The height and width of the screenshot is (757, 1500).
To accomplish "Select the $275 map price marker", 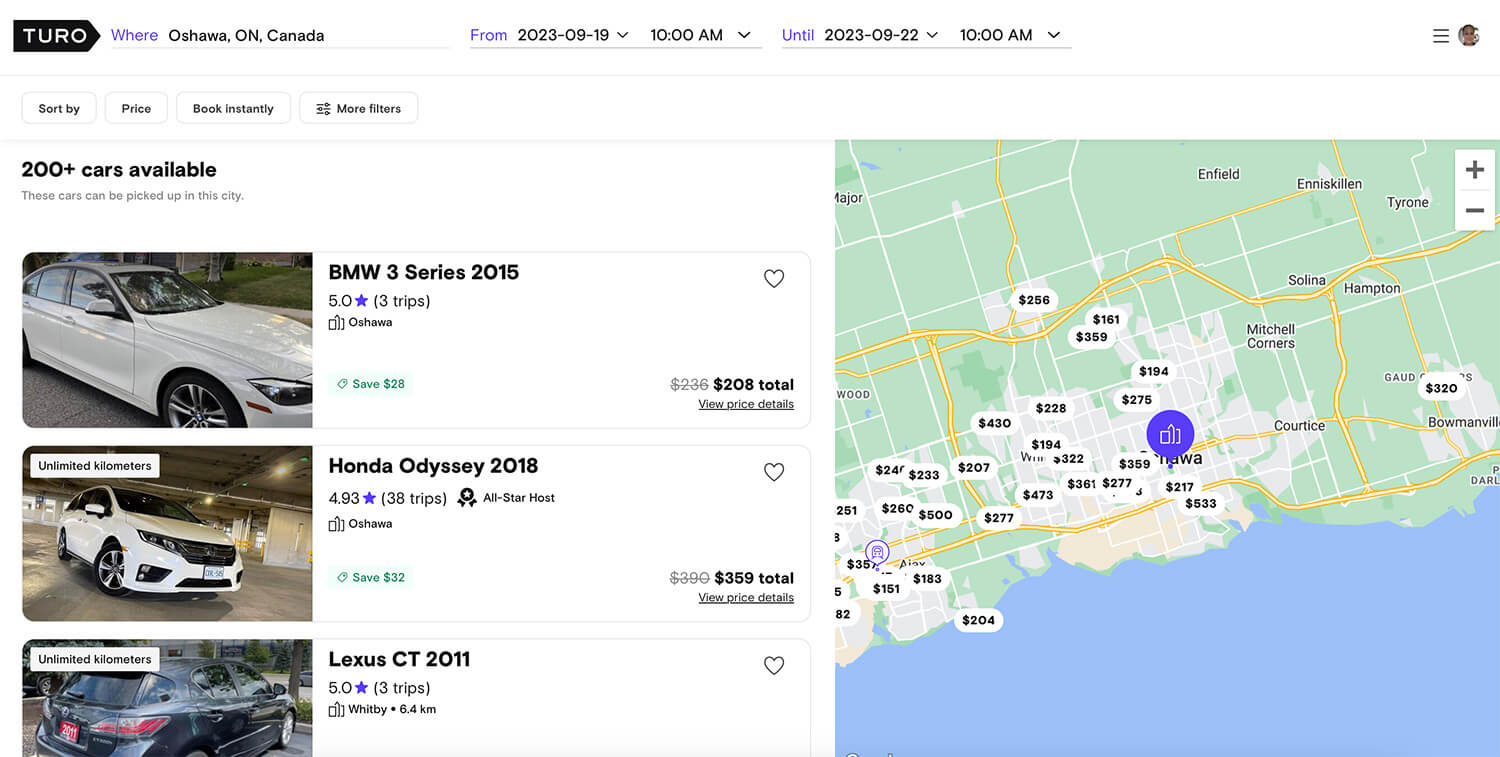I will point(1136,400).
